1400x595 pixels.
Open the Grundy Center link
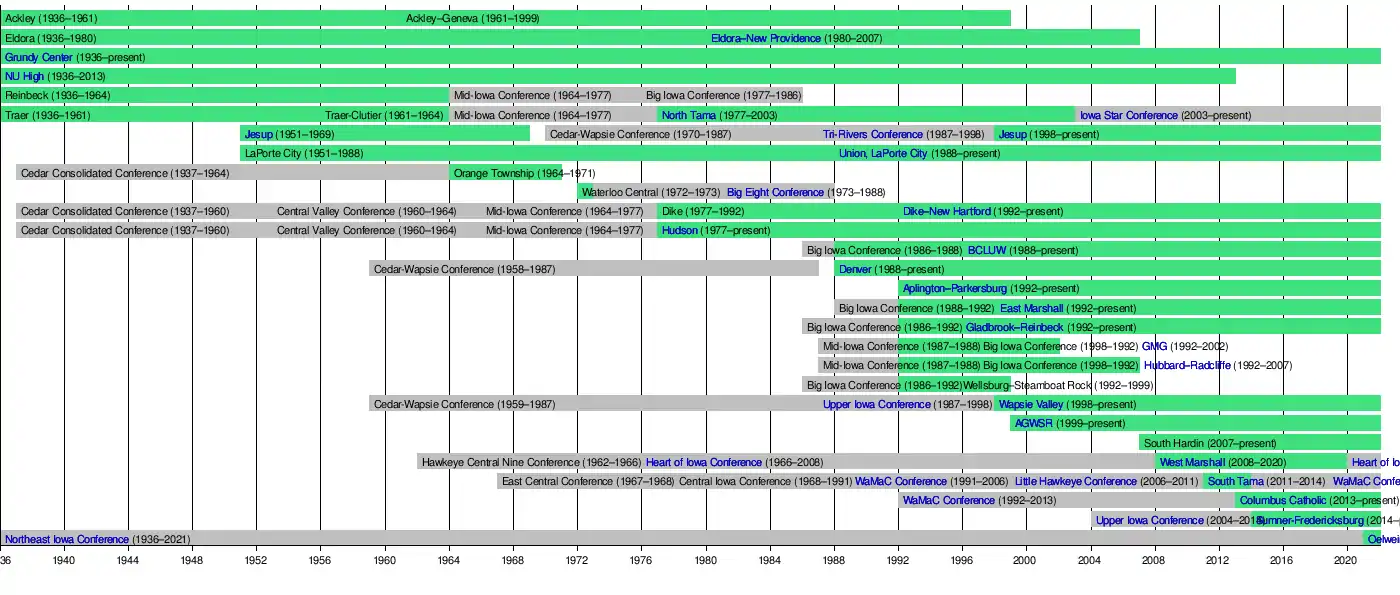coord(38,57)
